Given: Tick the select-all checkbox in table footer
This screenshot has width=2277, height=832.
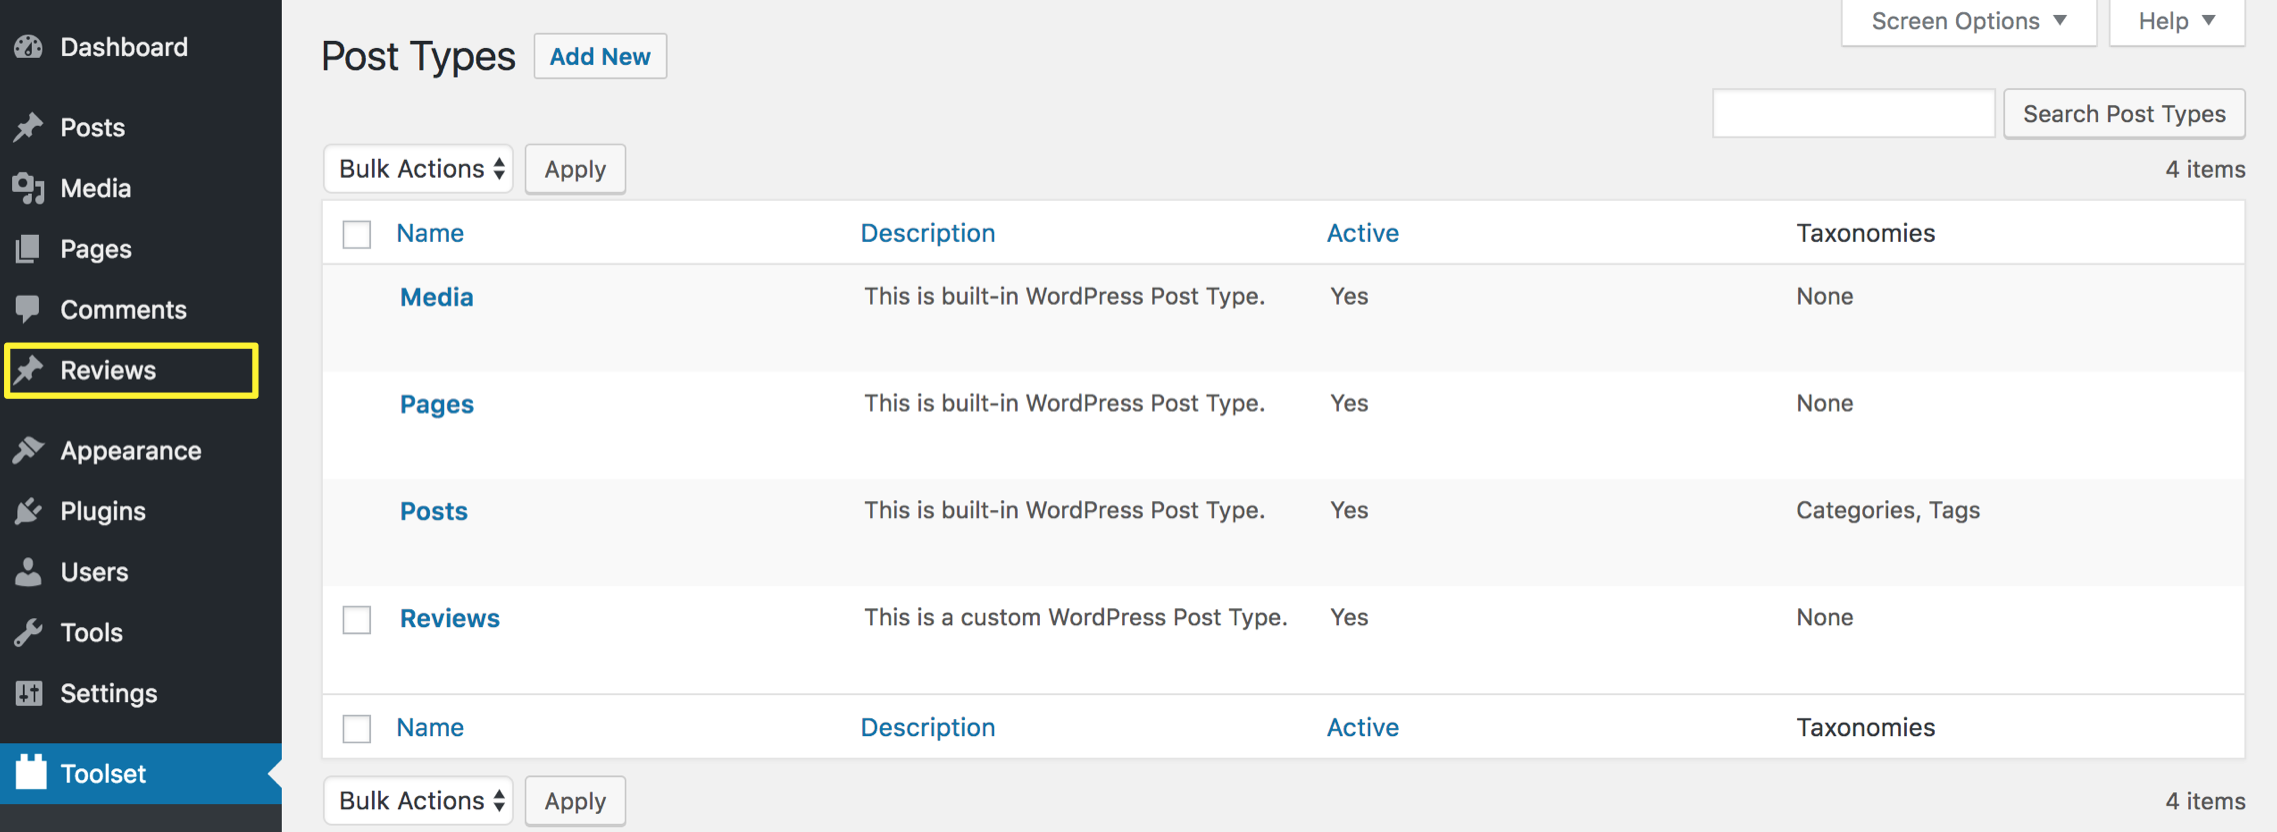Looking at the screenshot, I should click(357, 728).
